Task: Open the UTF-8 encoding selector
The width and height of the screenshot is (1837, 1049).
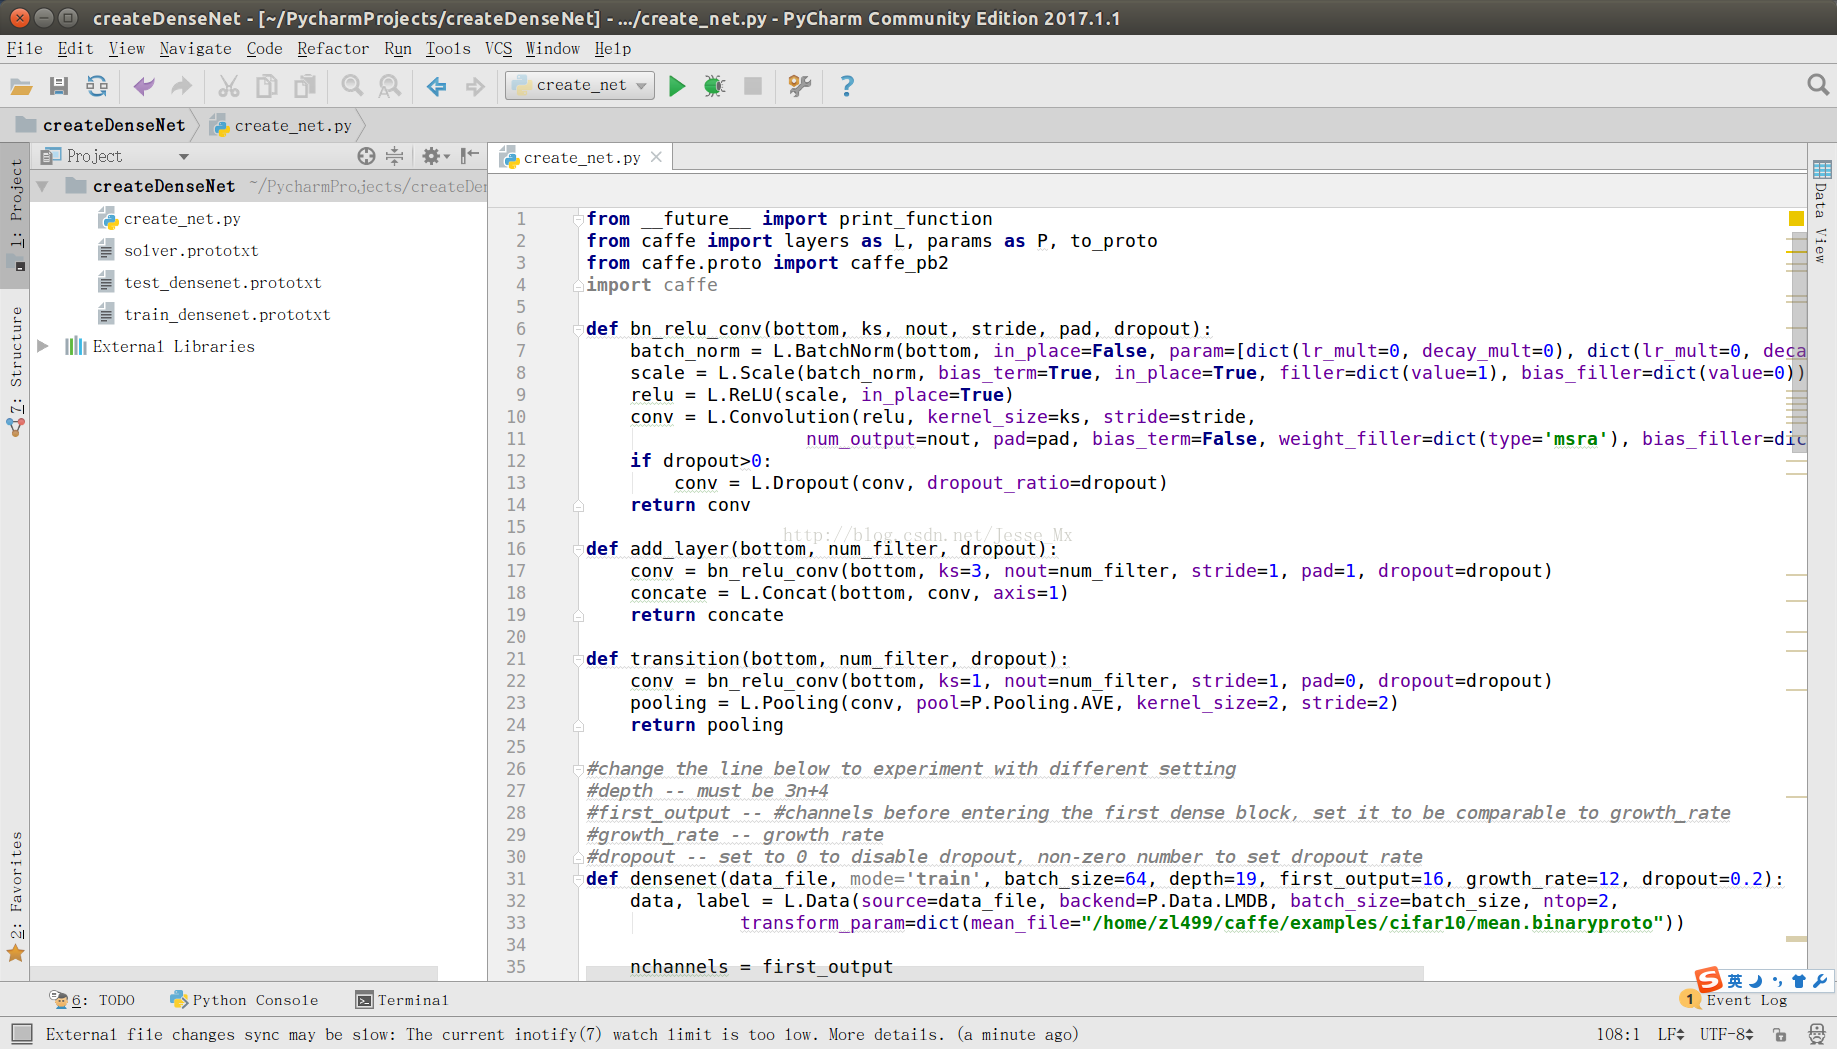Action: click(1727, 1034)
